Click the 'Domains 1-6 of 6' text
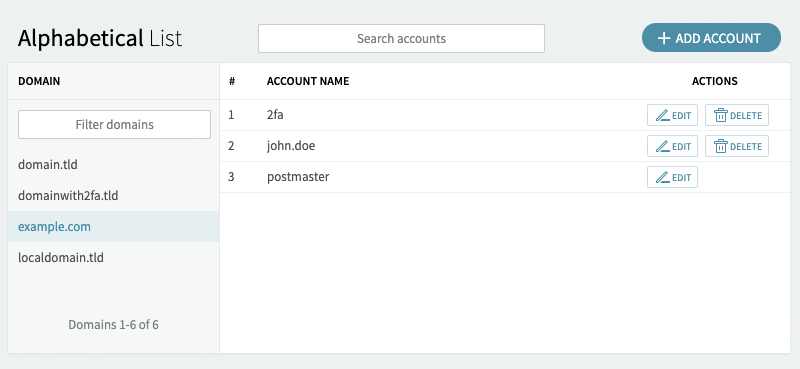This screenshot has width=800, height=369. tap(113, 325)
